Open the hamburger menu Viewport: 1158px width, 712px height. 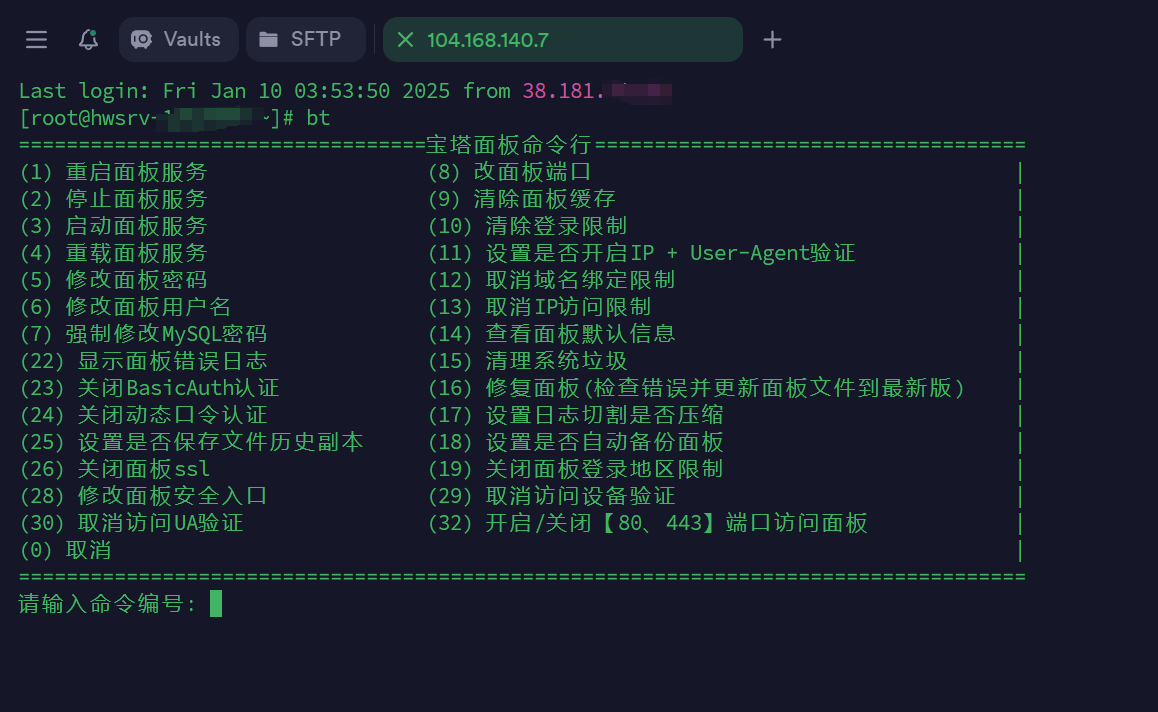(36, 39)
